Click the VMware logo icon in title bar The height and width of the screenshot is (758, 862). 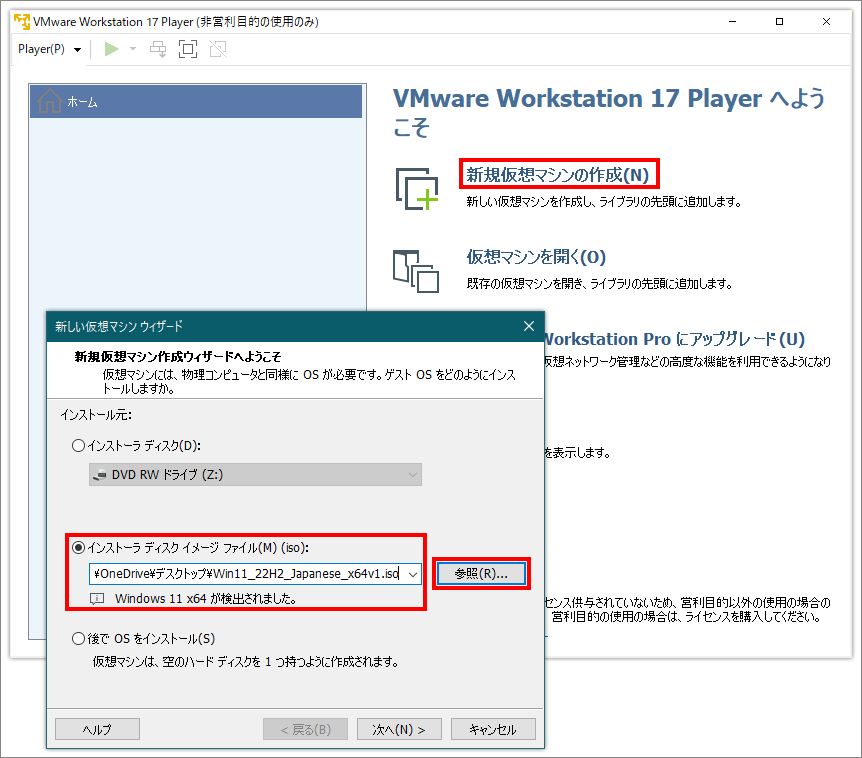[22, 22]
